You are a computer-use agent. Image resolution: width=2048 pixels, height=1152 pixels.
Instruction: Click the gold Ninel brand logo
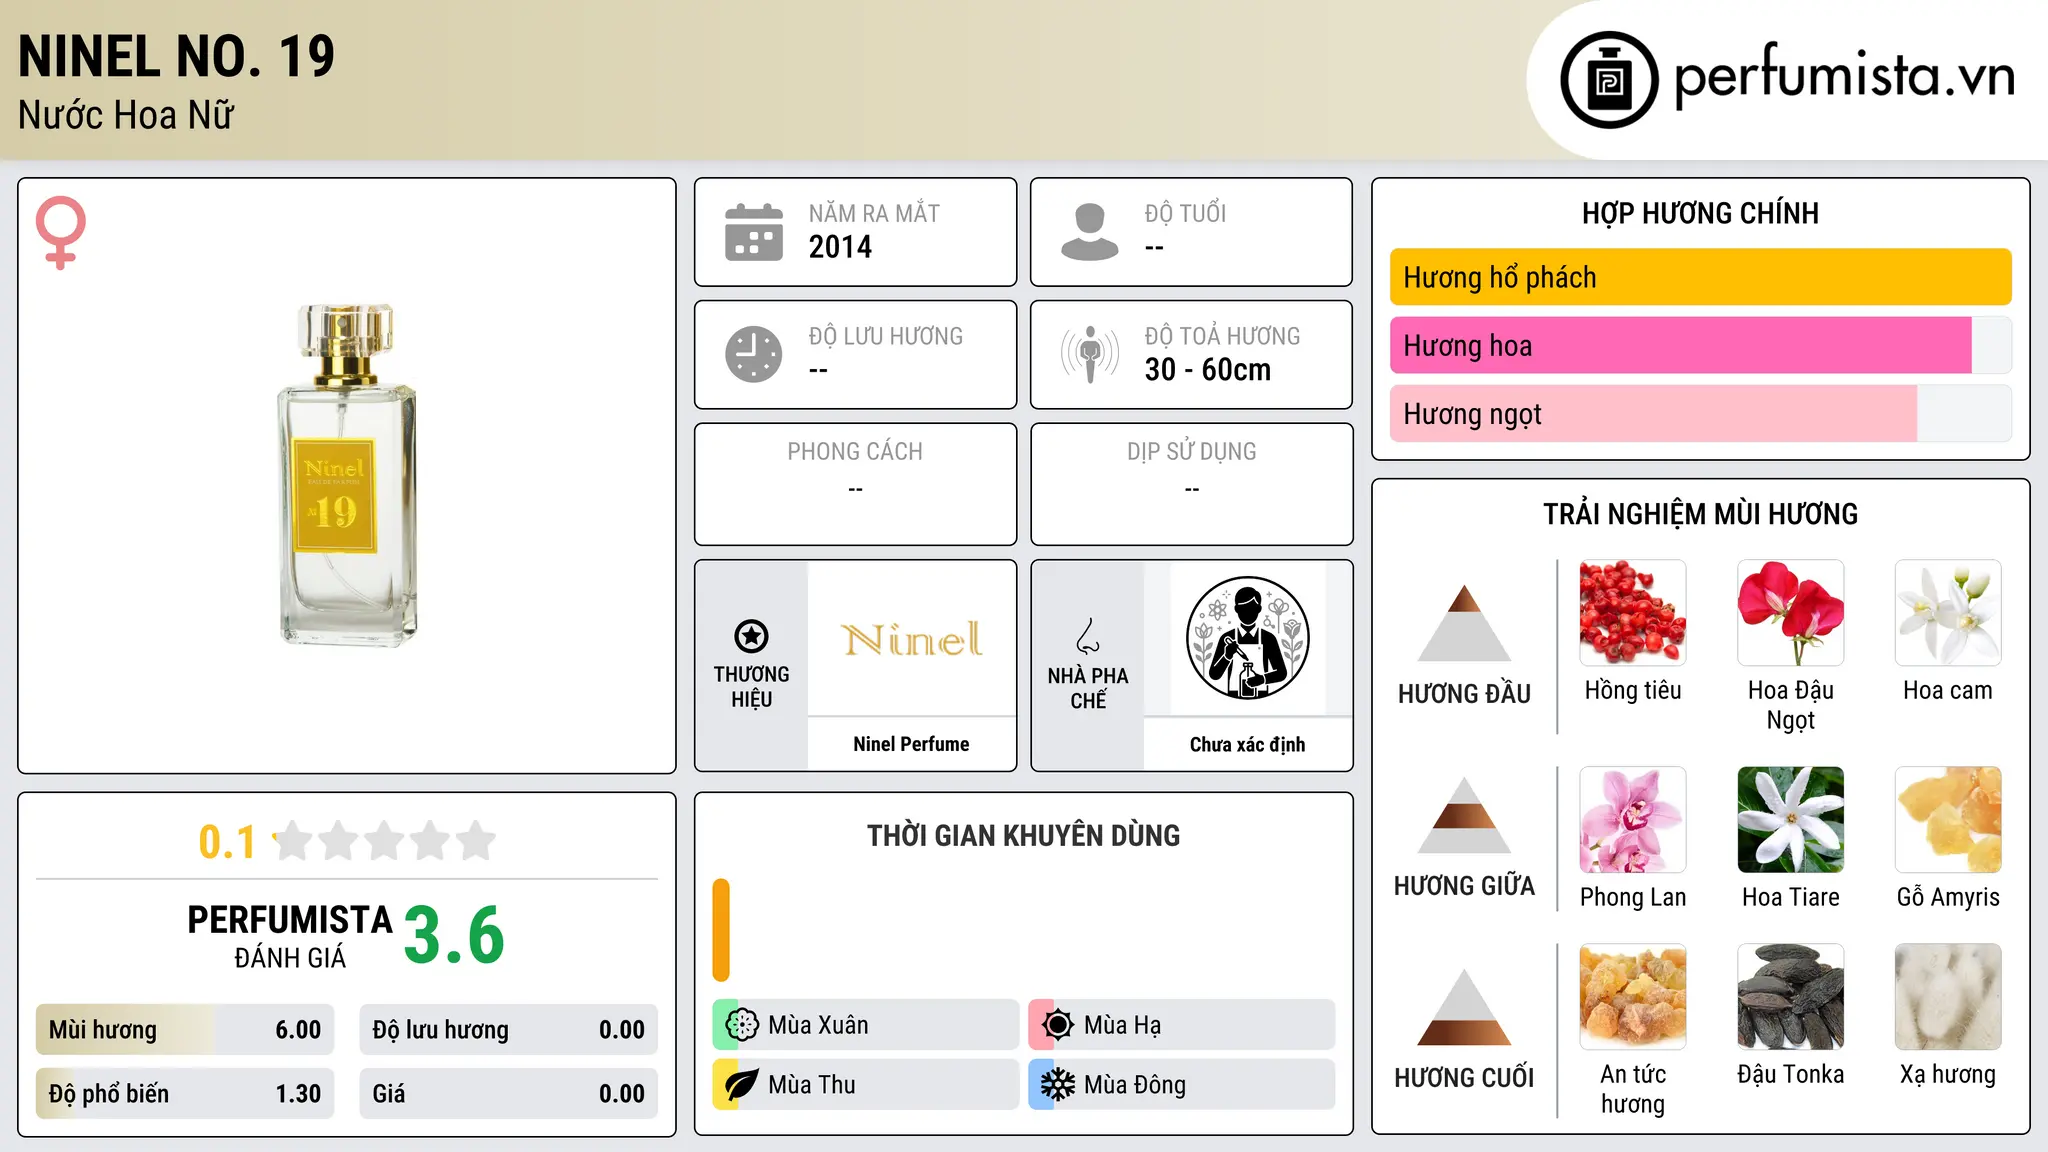(x=911, y=640)
